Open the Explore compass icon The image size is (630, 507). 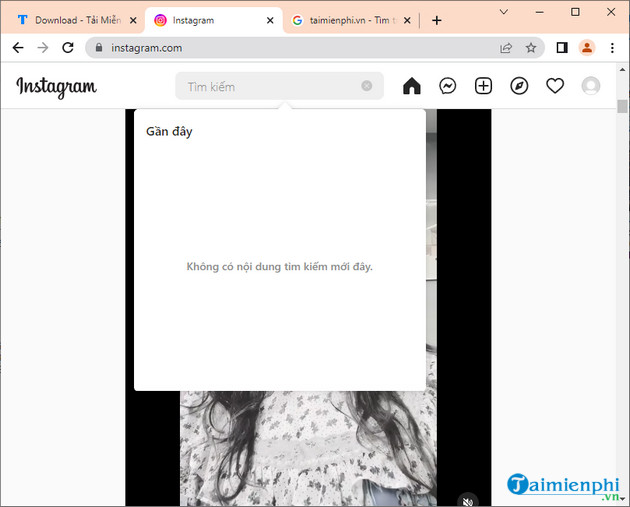(x=519, y=86)
